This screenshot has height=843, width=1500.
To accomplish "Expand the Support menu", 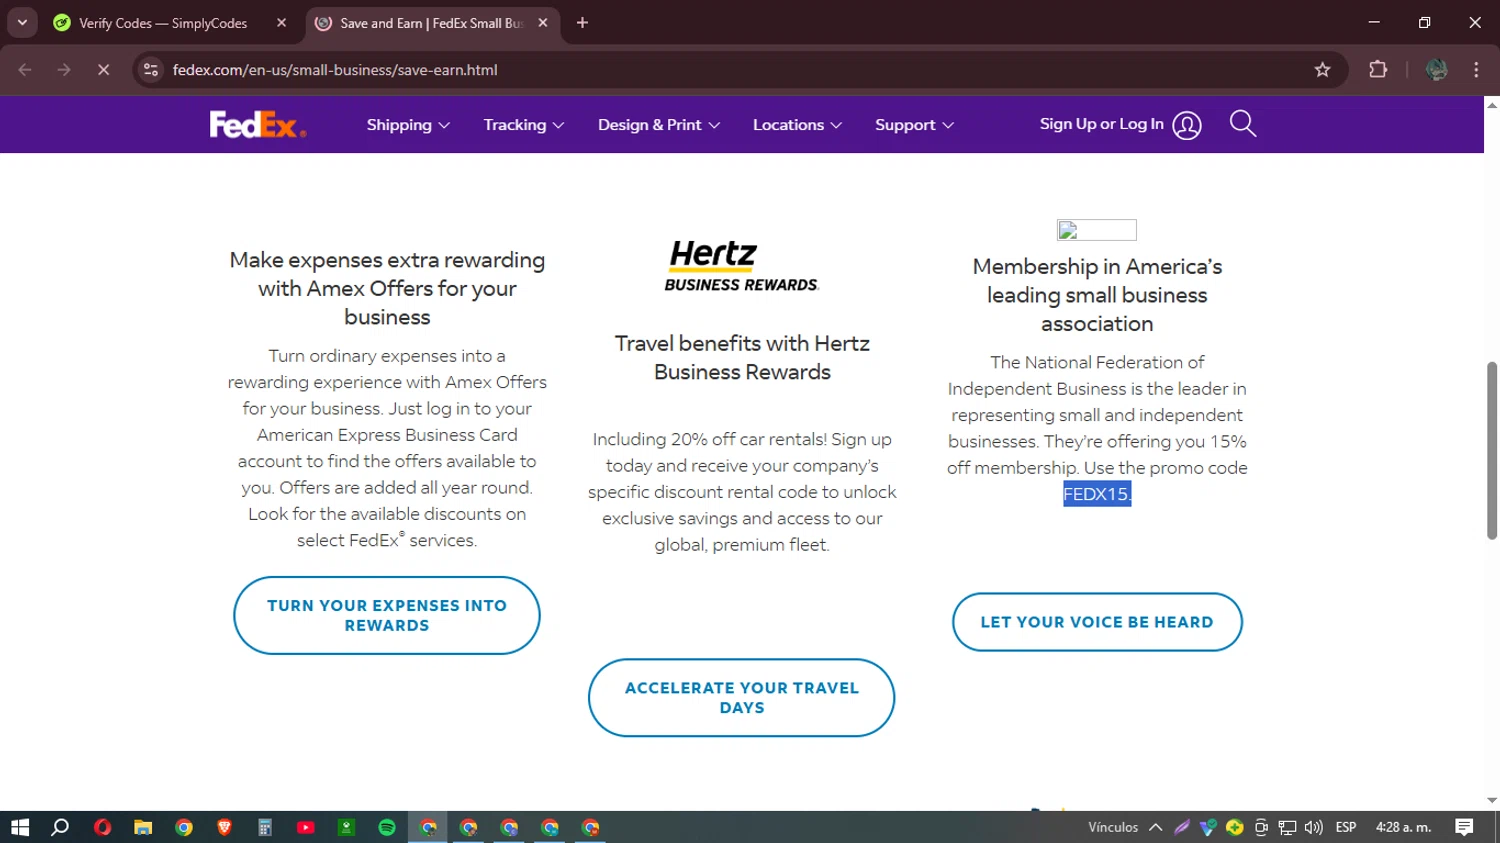I will click(x=914, y=125).
